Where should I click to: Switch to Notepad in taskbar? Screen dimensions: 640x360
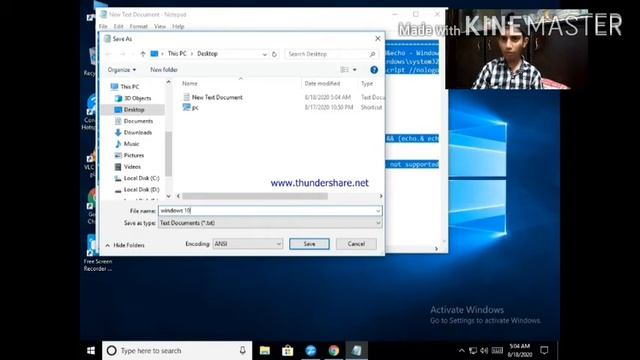(356, 350)
